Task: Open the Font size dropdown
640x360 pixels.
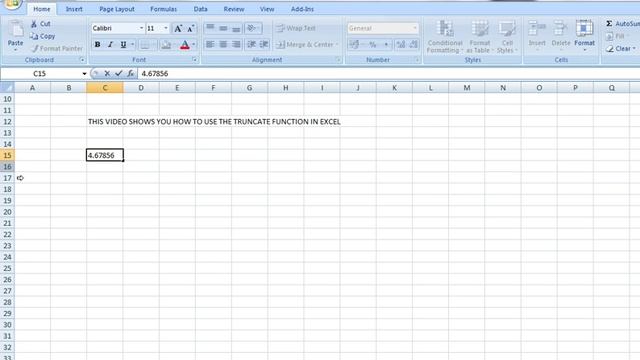Action: [x=166, y=28]
